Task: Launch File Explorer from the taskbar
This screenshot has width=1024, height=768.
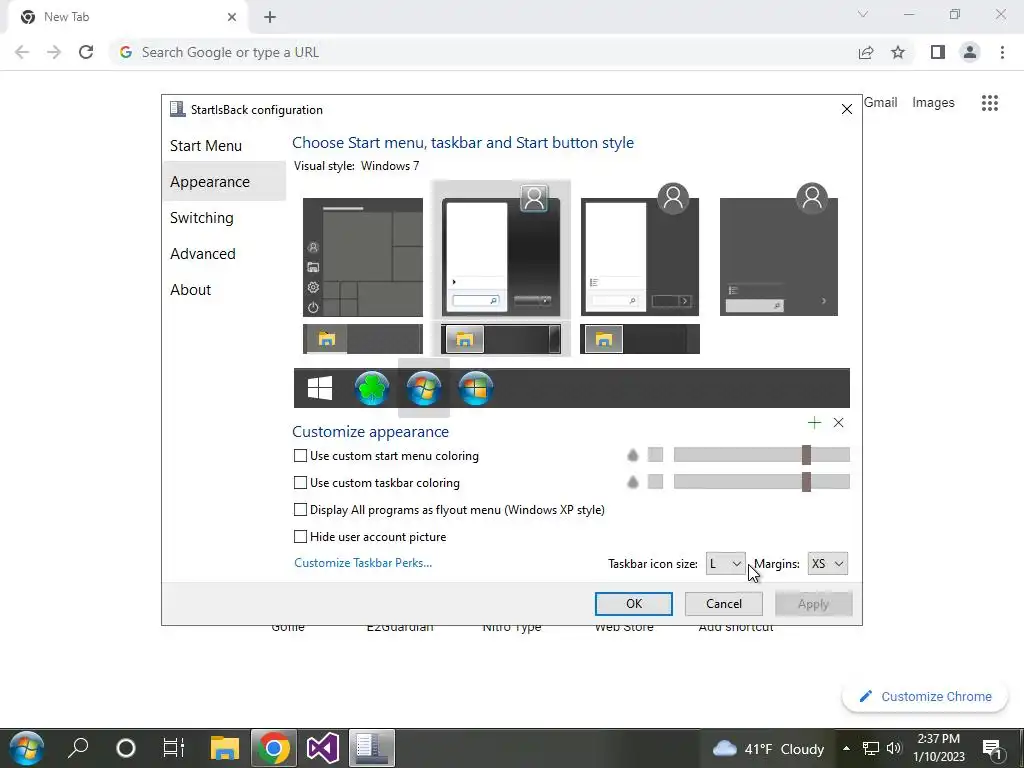Action: [x=225, y=748]
